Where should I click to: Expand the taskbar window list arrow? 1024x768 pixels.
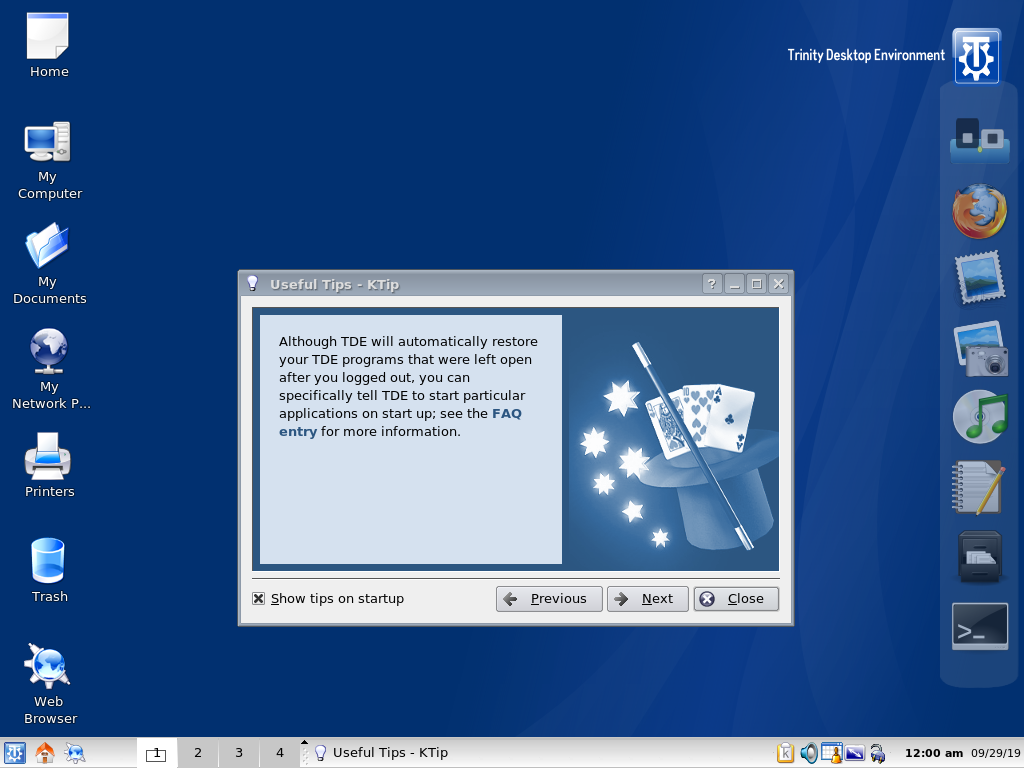(x=304, y=743)
